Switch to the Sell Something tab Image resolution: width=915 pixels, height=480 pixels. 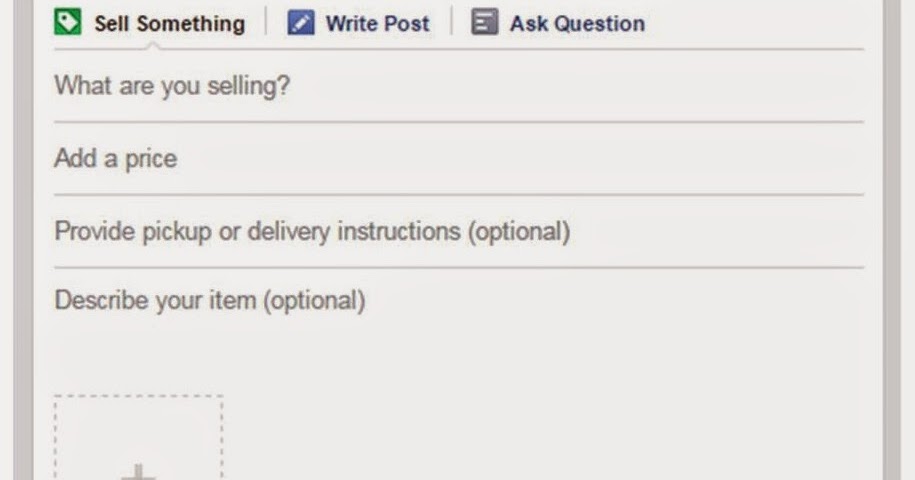(149, 23)
